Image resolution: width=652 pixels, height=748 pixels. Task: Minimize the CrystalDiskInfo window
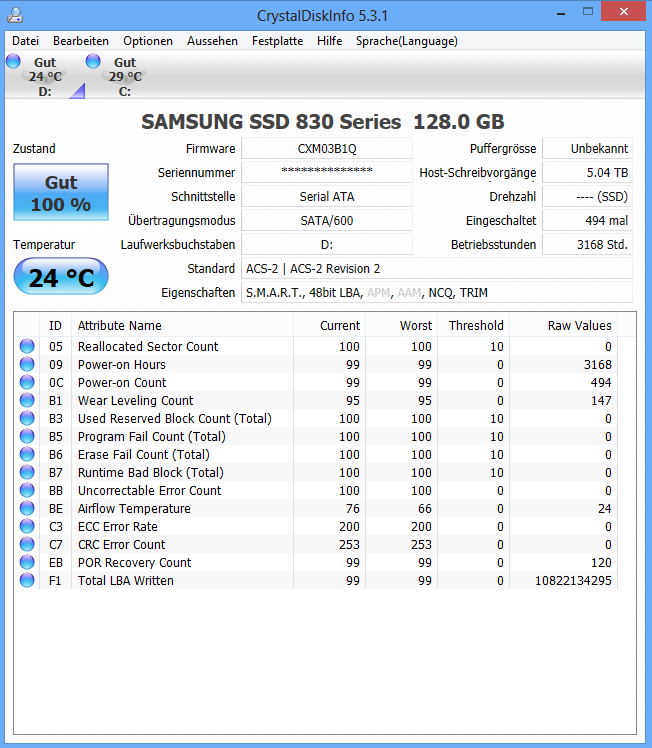click(x=561, y=13)
